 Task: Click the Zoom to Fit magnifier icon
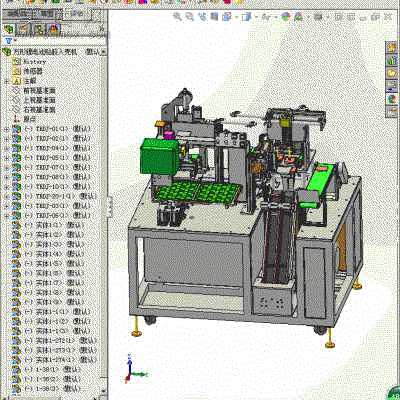(177, 17)
